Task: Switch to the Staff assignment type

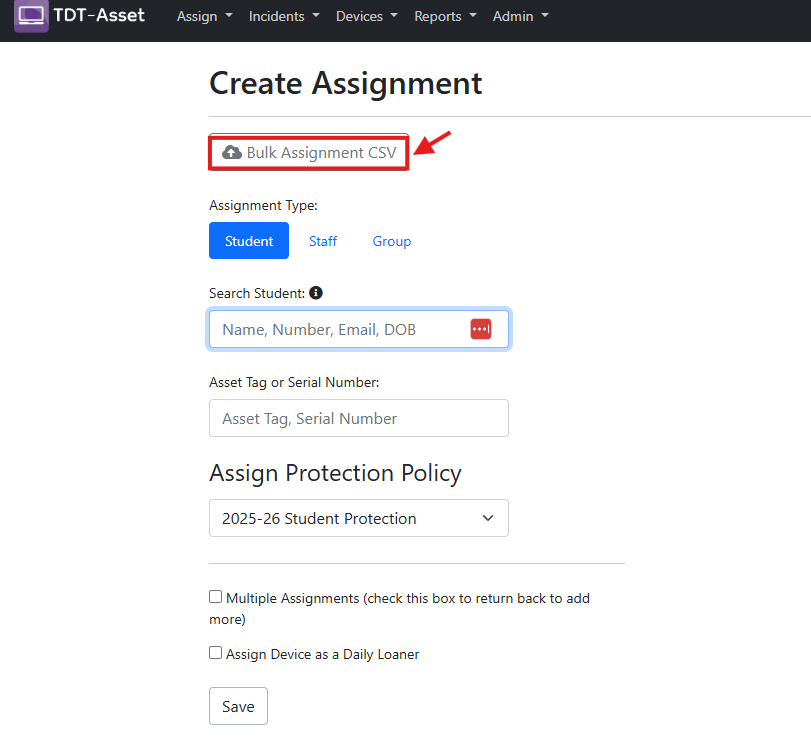Action: tap(323, 241)
